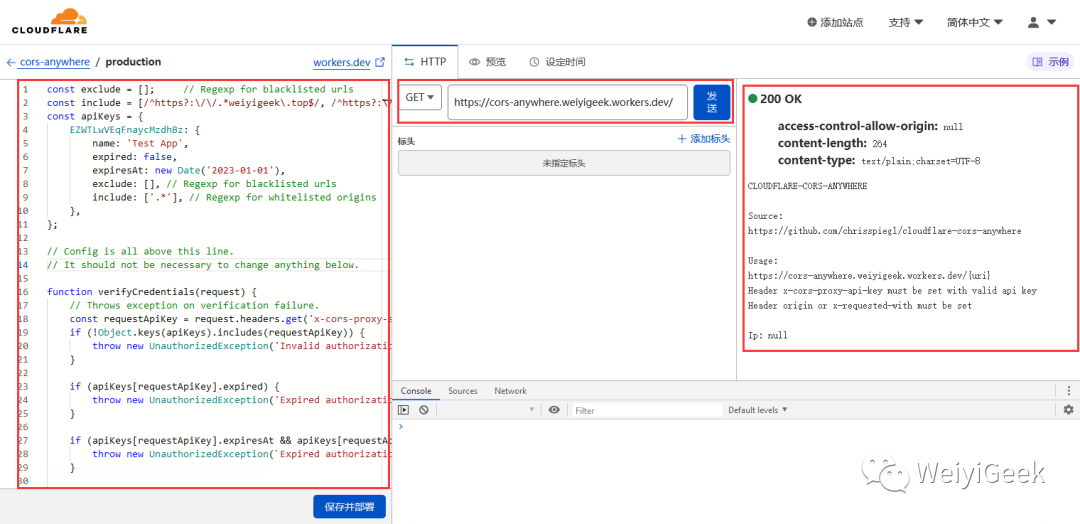Click the console execute script icon
Image resolution: width=1080 pixels, height=524 pixels.
click(x=404, y=410)
